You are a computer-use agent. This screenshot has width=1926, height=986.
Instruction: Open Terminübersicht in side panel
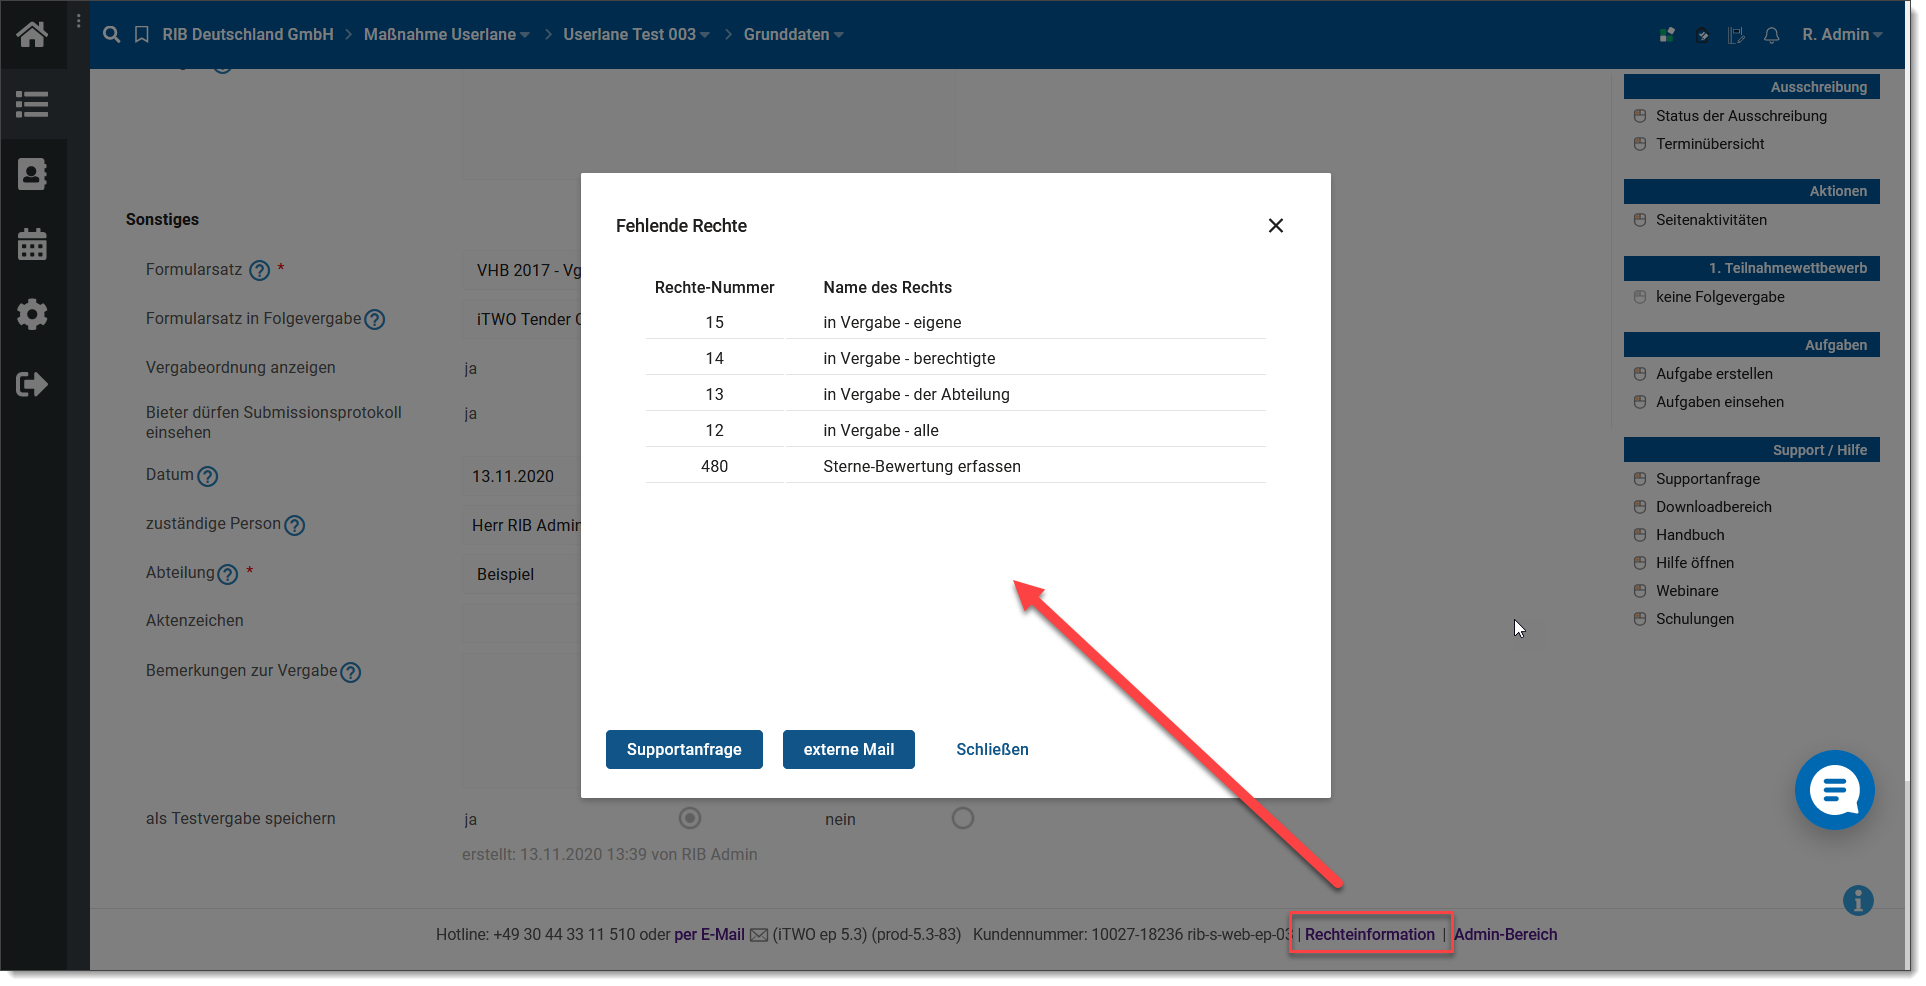pos(1710,144)
